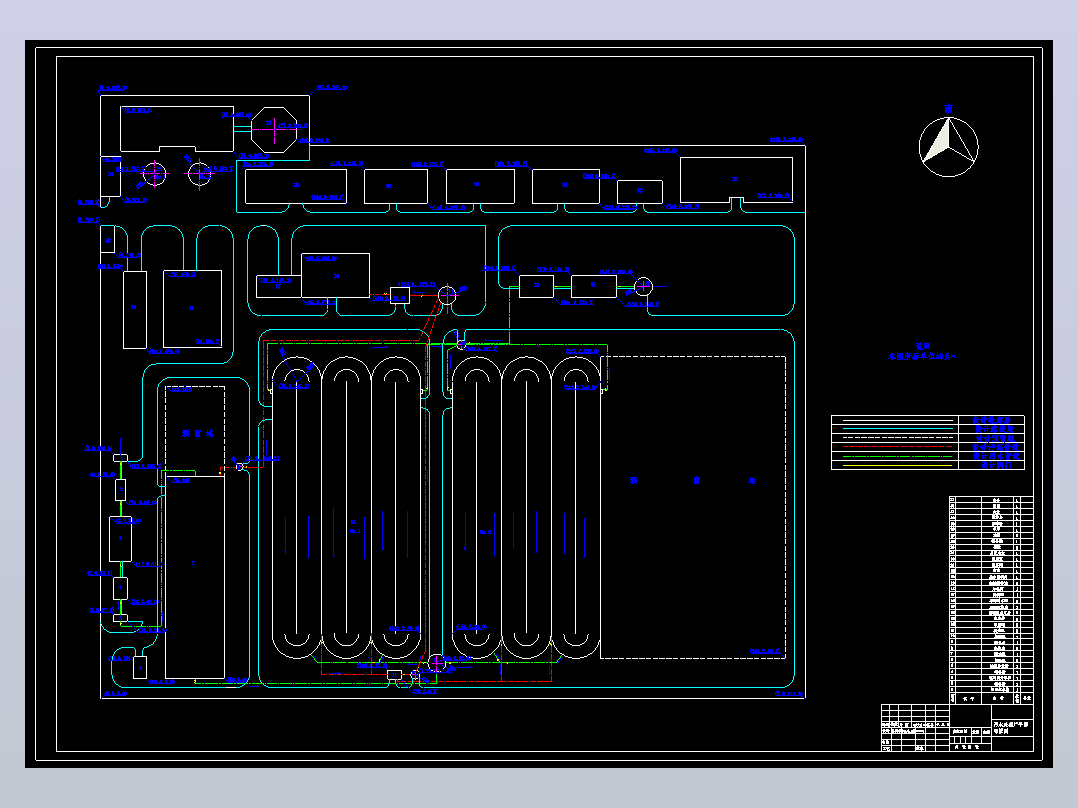Pick the red dash-dot line in legend
This screenshot has height=808, width=1078.
tap(898, 447)
